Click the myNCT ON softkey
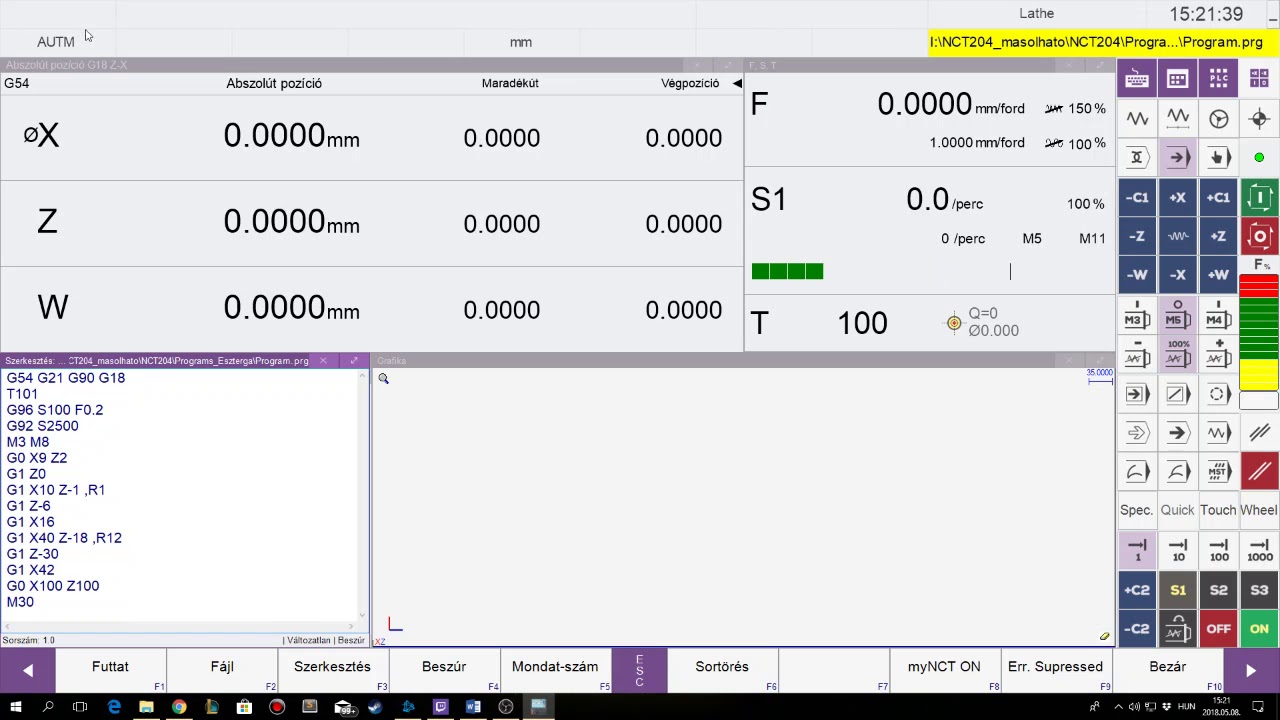 tap(944, 669)
